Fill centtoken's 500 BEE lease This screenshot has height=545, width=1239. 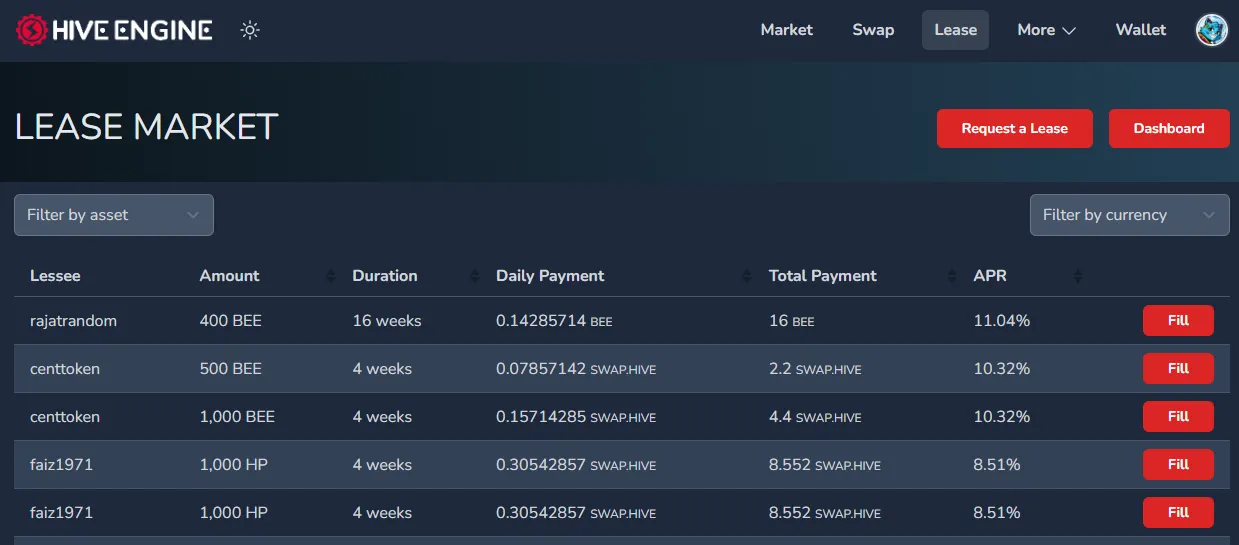tap(1178, 369)
